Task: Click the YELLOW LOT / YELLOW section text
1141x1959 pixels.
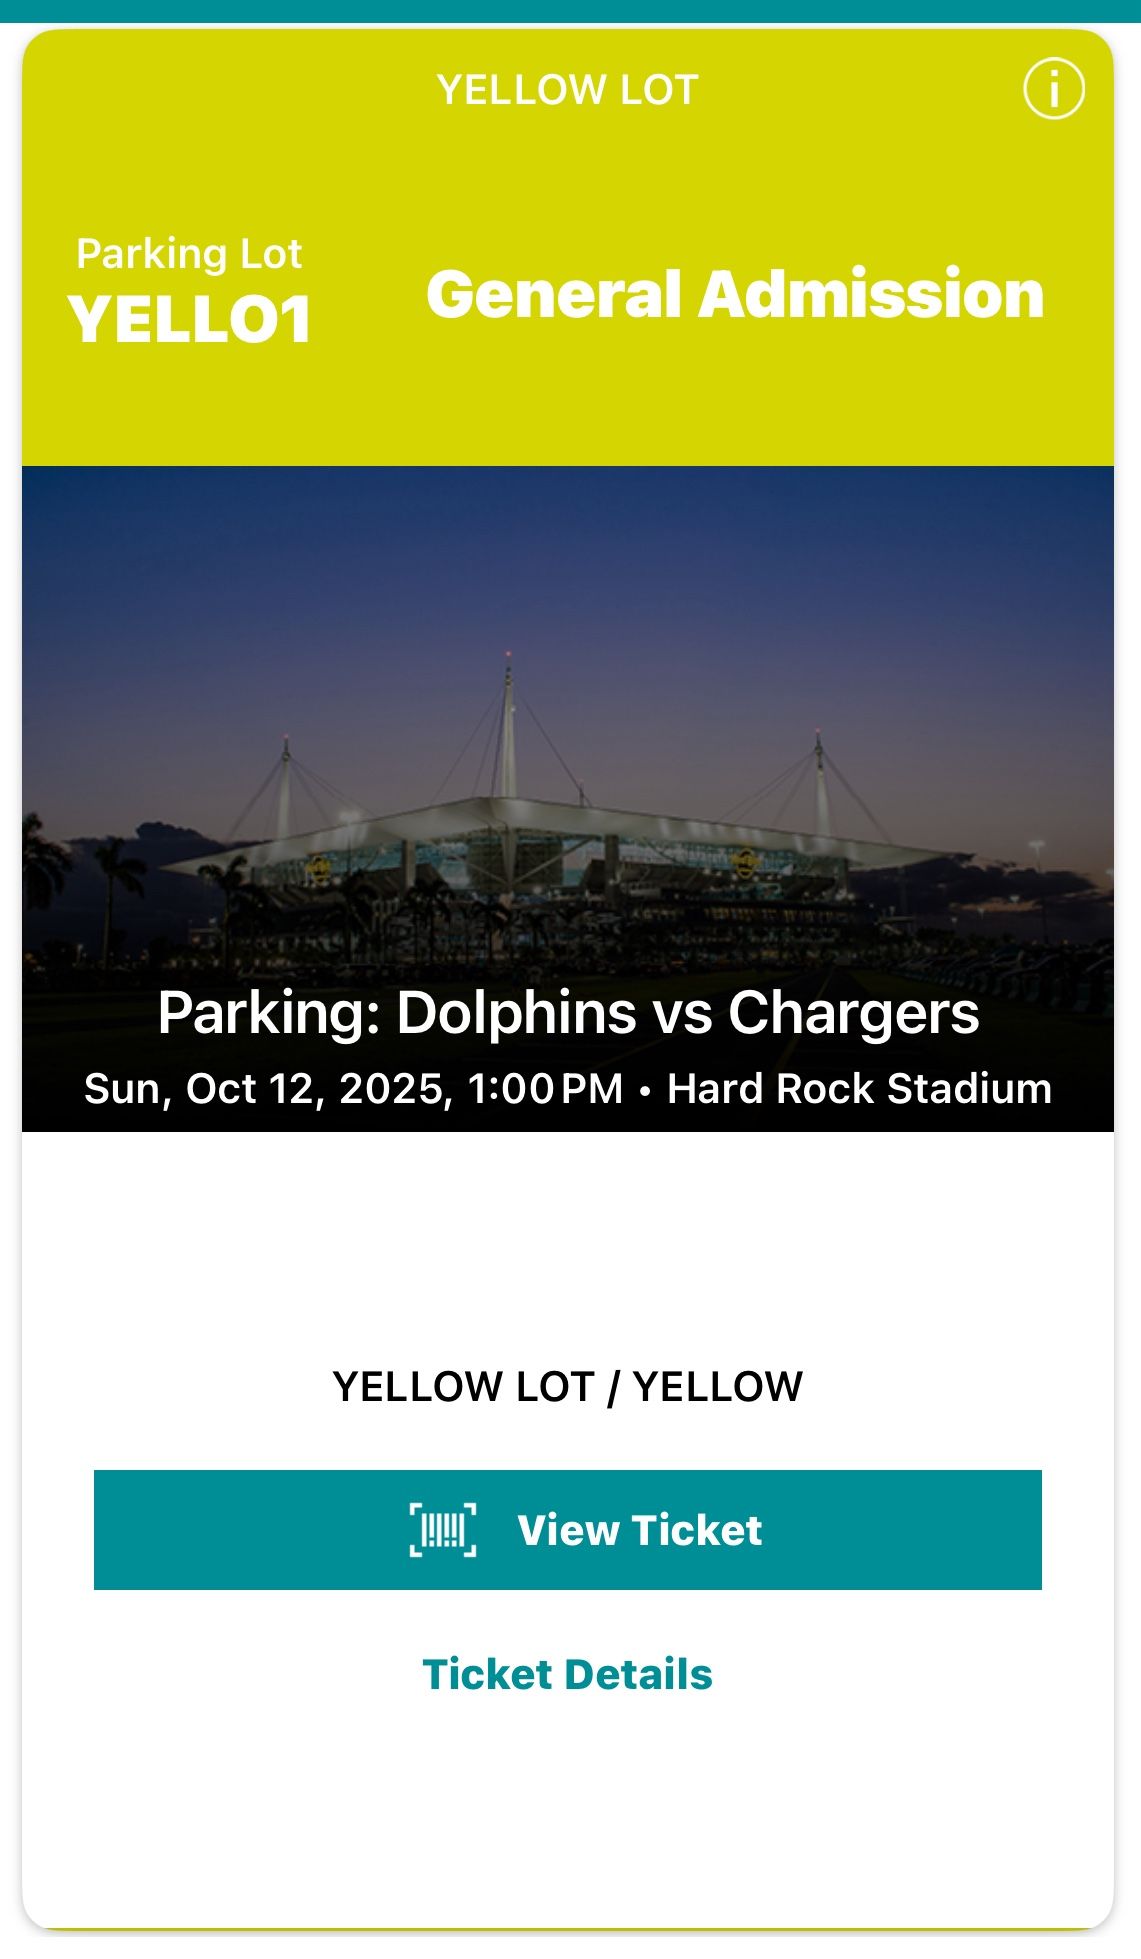Action: point(567,1387)
